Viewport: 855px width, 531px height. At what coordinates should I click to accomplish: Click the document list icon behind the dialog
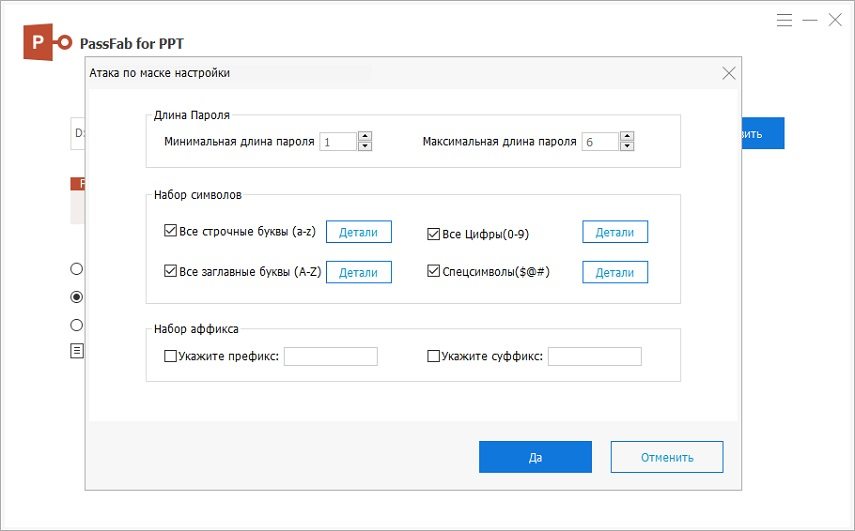point(77,351)
